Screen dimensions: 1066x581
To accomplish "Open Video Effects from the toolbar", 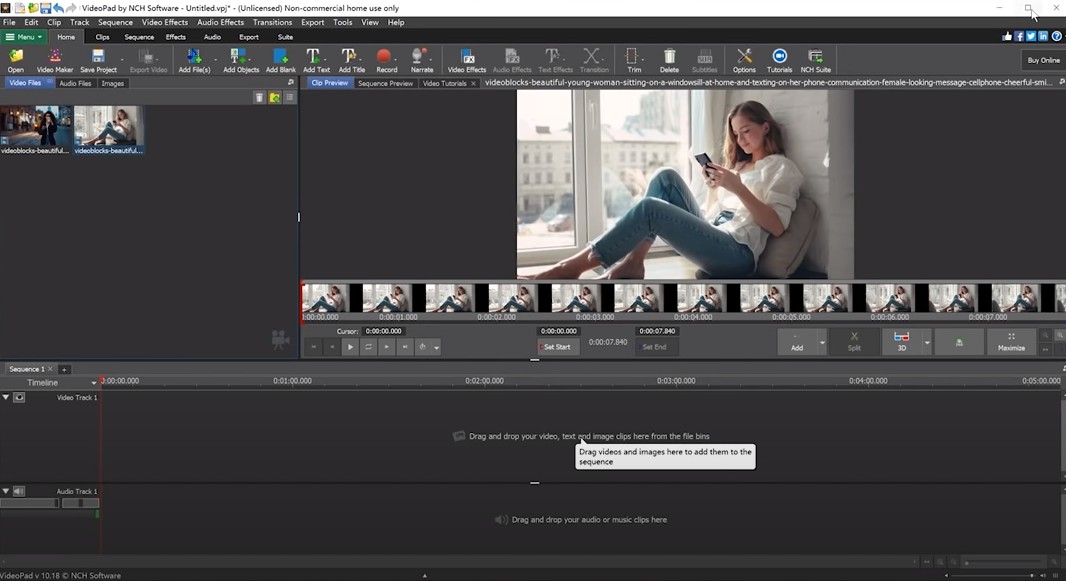I will 466,60.
